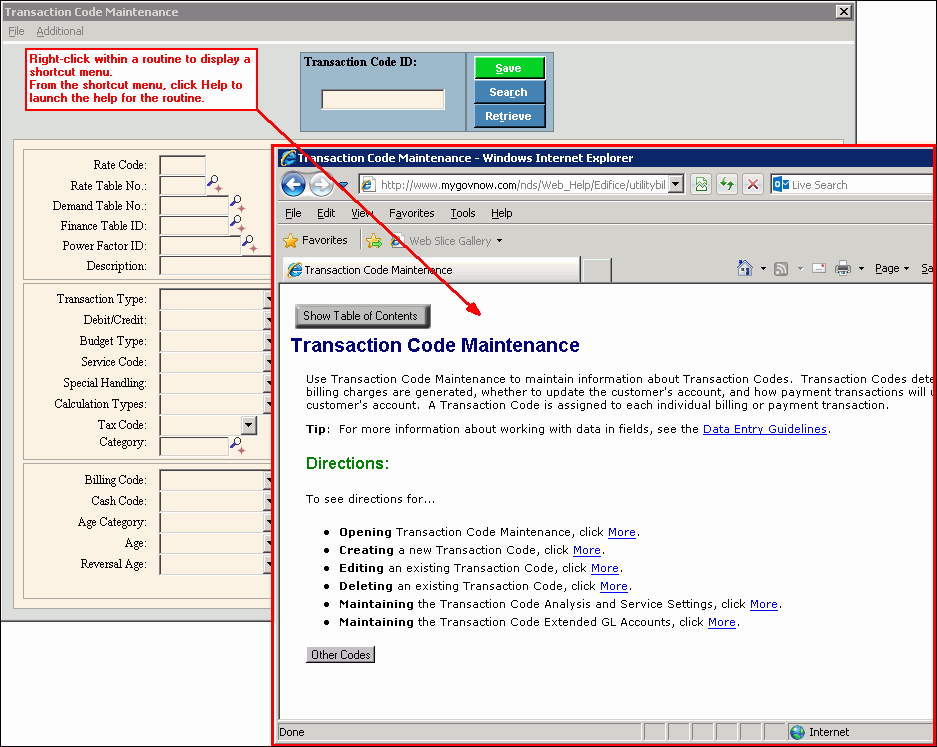Click the lookup icon beside Demand Table No.
This screenshot has width=937, height=747.
point(238,203)
